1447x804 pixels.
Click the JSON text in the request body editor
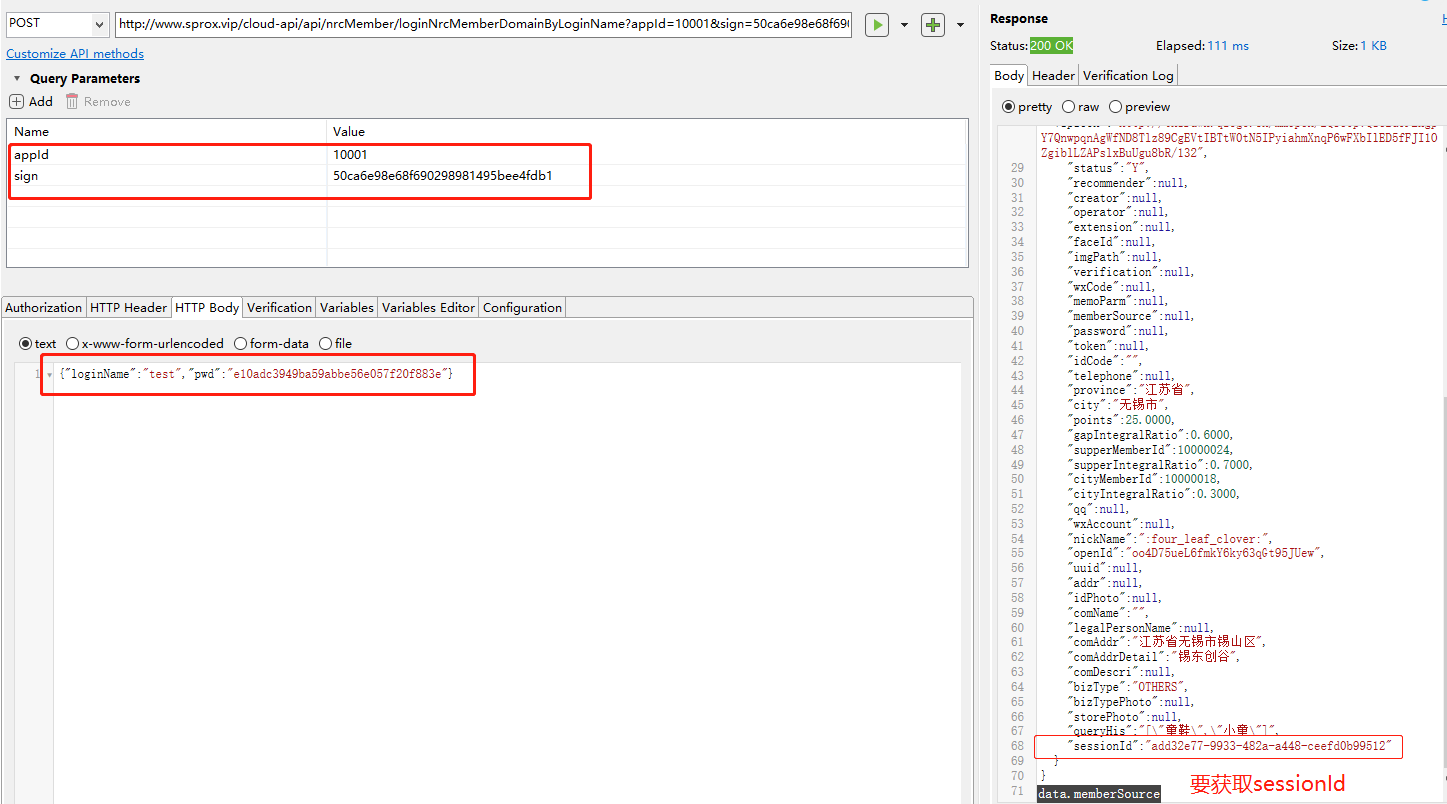click(256, 373)
